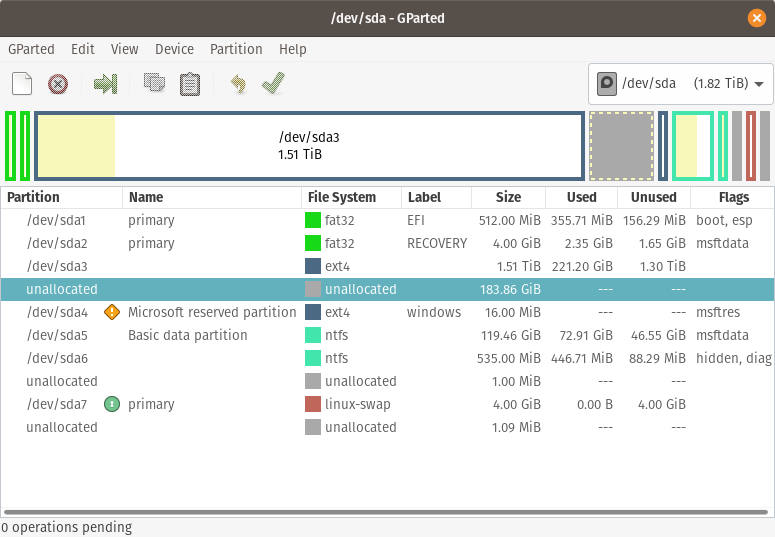Sort by the Used column header
The width and height of the screenshot is (775, 537).
click(x=582, y=197)
